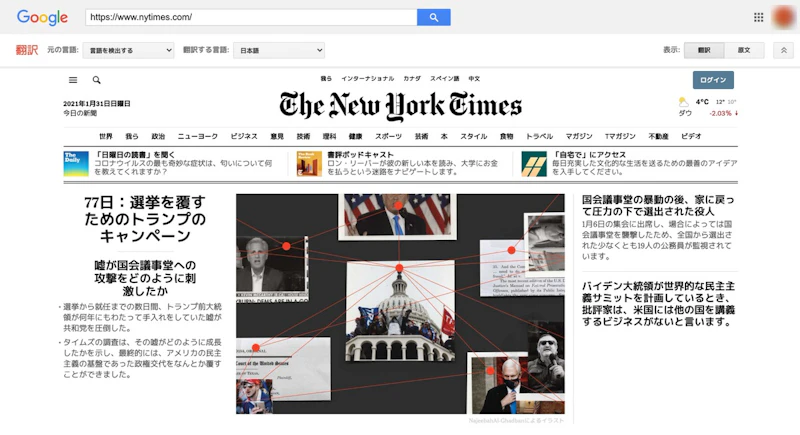Open the ニューヨーク section
Screen dimensions: 800x435
[197, 136]
